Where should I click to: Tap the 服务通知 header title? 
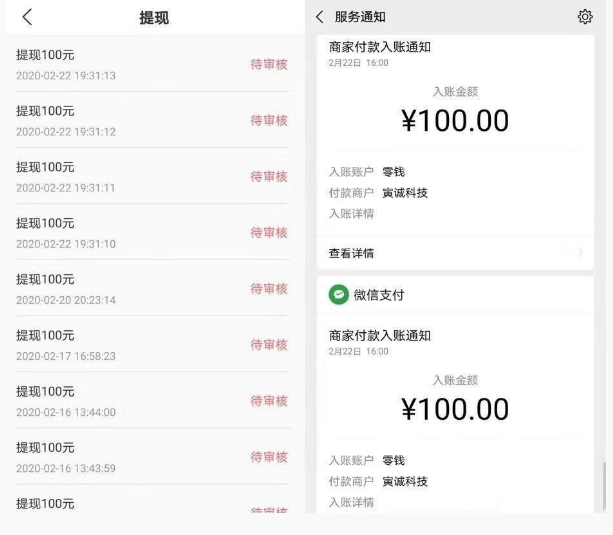(x=360, y=17)
